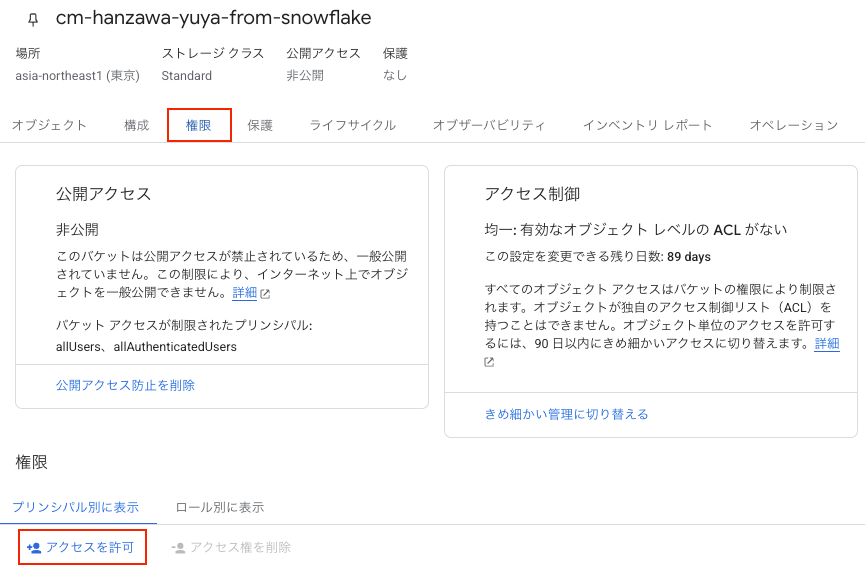The image size is (865, 574).
Task: Select プリンシパル別に表示 view tab
Action: (76, 507)
